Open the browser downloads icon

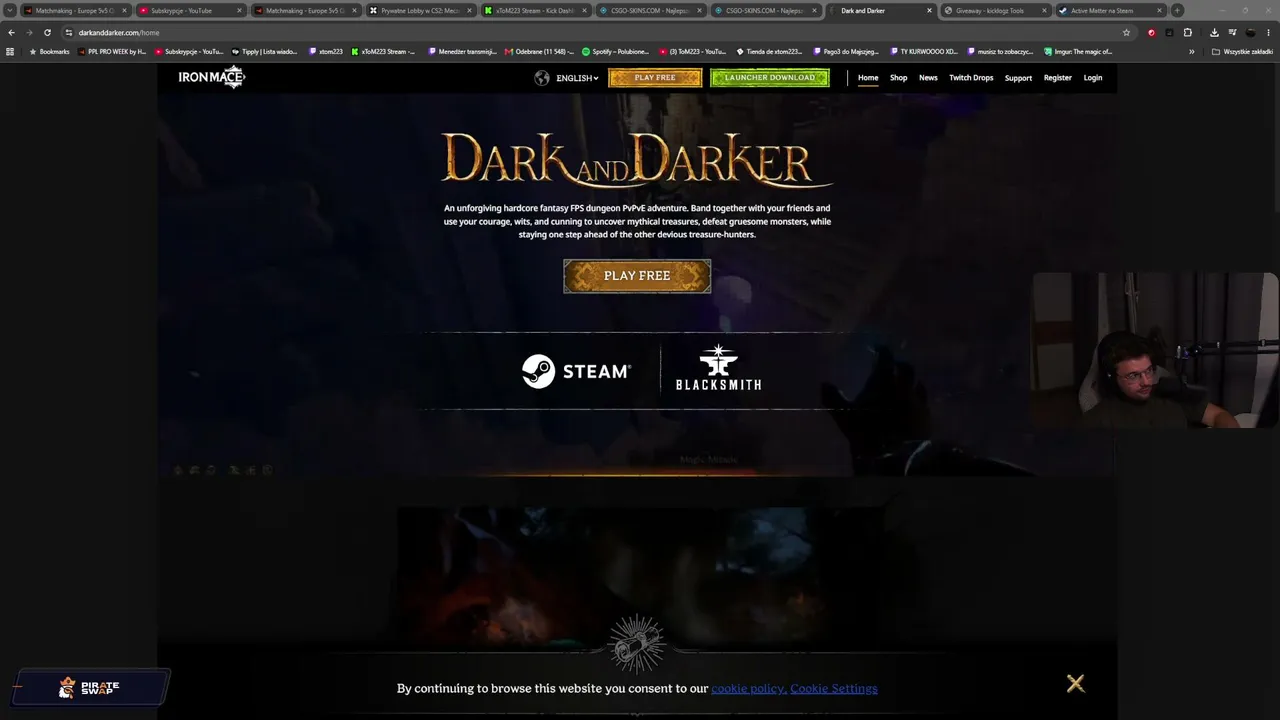[1214, 32]
